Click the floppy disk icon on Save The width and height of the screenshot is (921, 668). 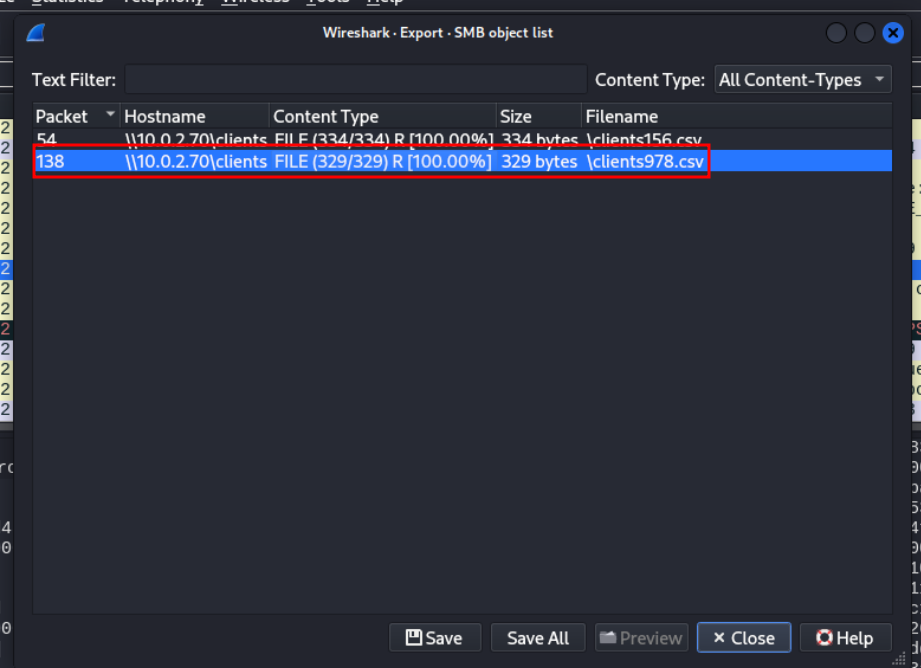pos(414,637)
